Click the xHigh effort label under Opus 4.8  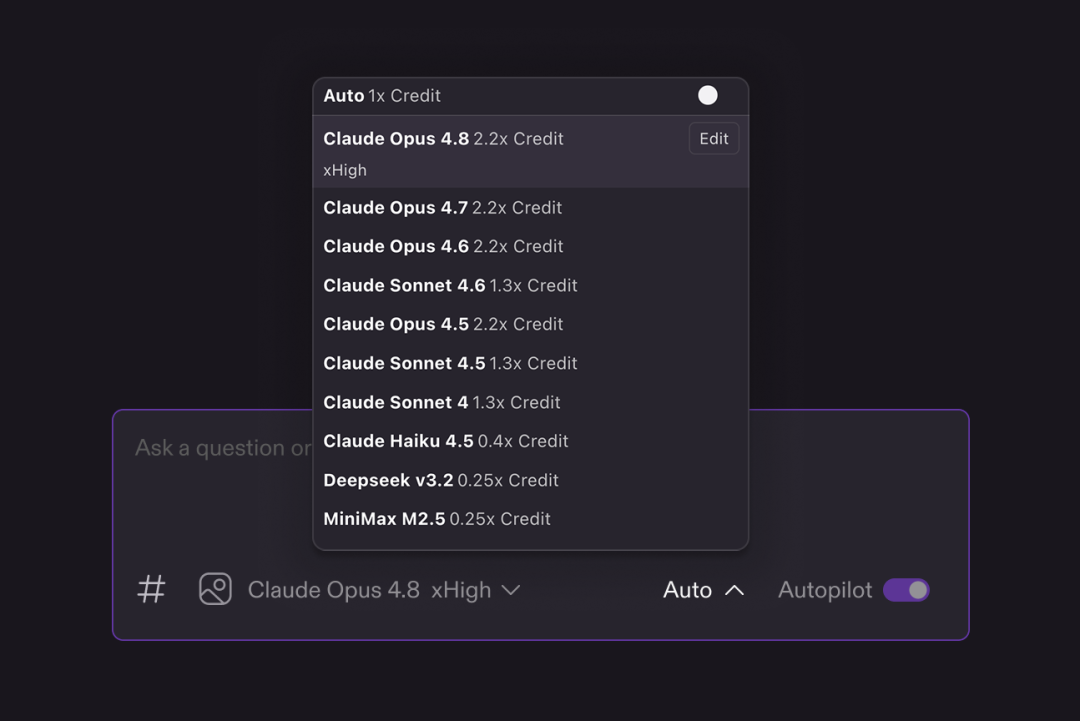[x=345, y=170]
